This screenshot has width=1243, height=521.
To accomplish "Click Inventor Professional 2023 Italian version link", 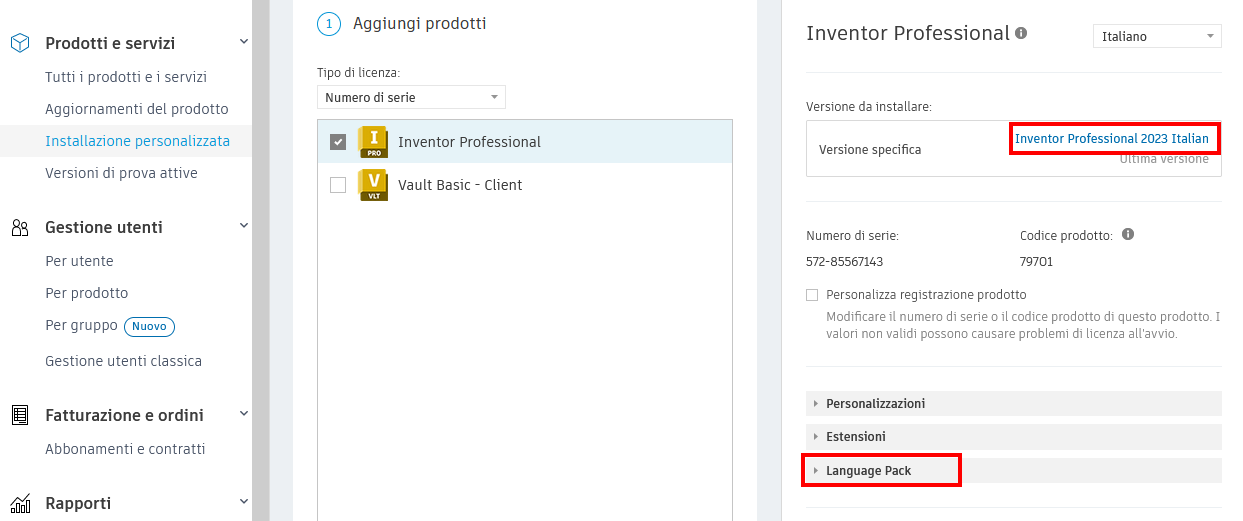I will click(1111, 138).
